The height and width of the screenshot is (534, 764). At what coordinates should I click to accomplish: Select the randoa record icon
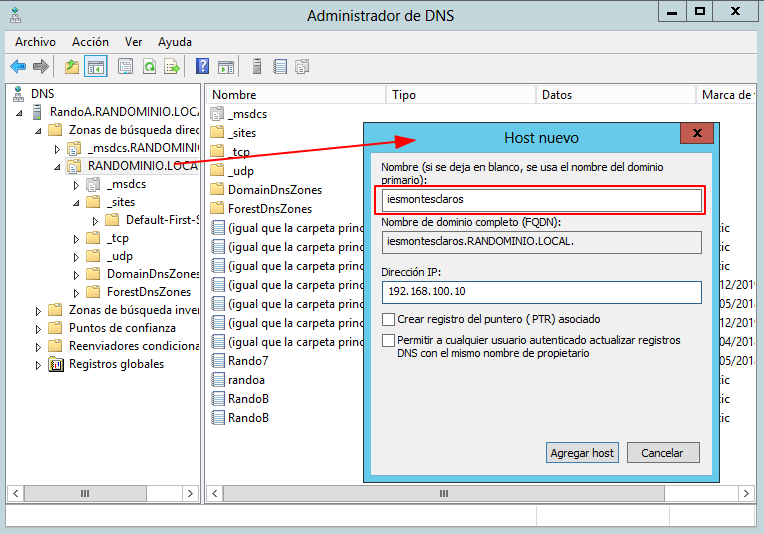pos(218,380)
